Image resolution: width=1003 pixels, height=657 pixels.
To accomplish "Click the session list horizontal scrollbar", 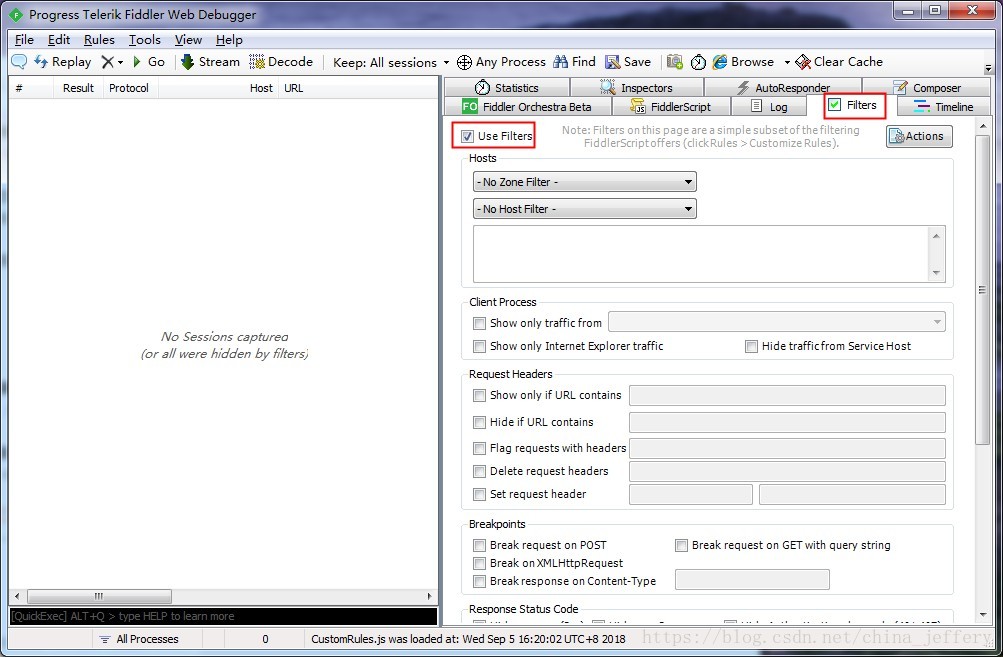I will click(x=99, y=596).
